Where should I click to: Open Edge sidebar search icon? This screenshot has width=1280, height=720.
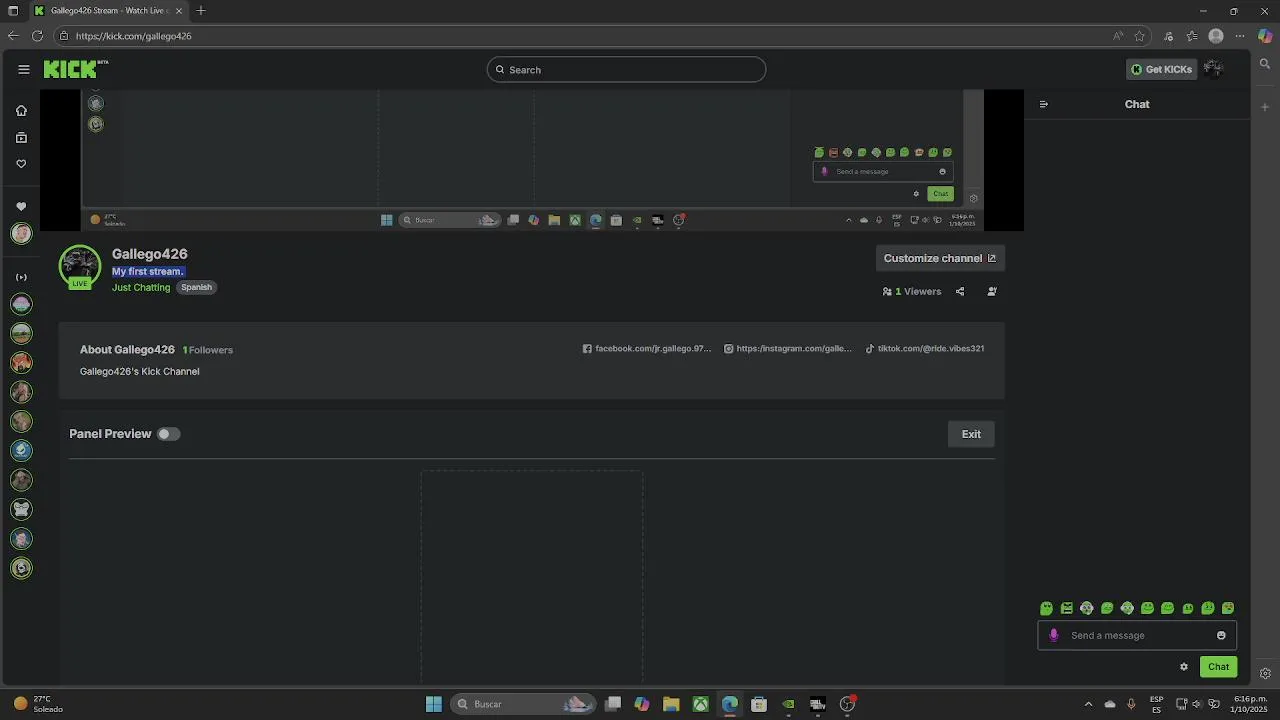1265,63
